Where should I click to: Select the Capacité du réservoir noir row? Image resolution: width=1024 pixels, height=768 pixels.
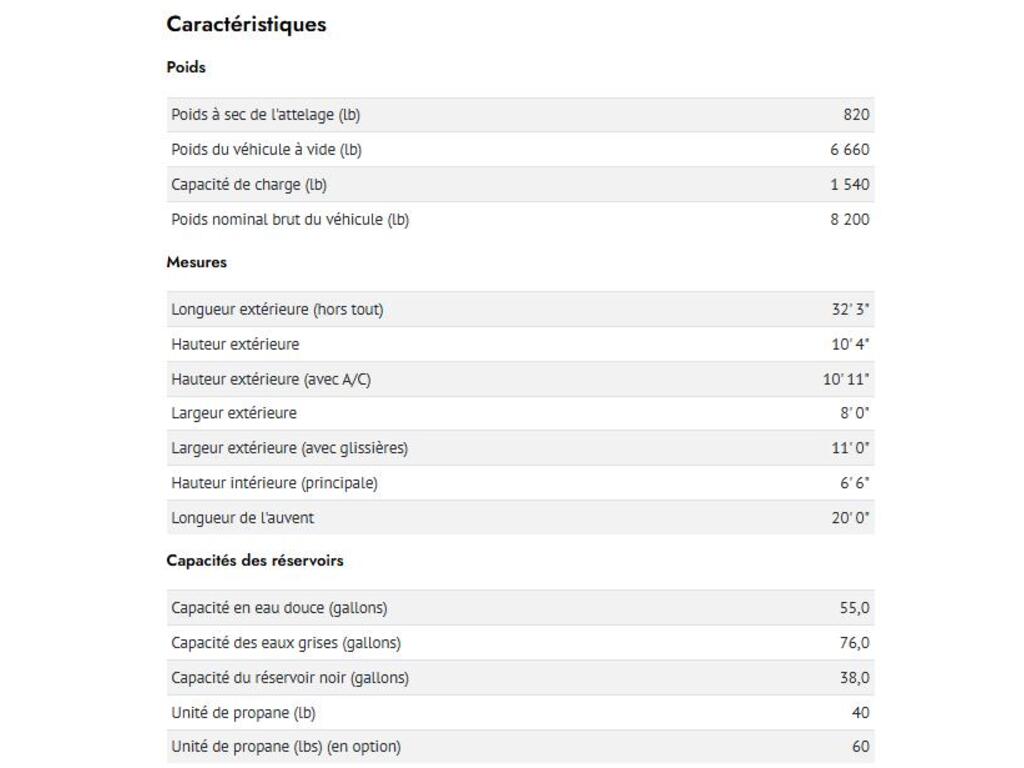(520, 678)
